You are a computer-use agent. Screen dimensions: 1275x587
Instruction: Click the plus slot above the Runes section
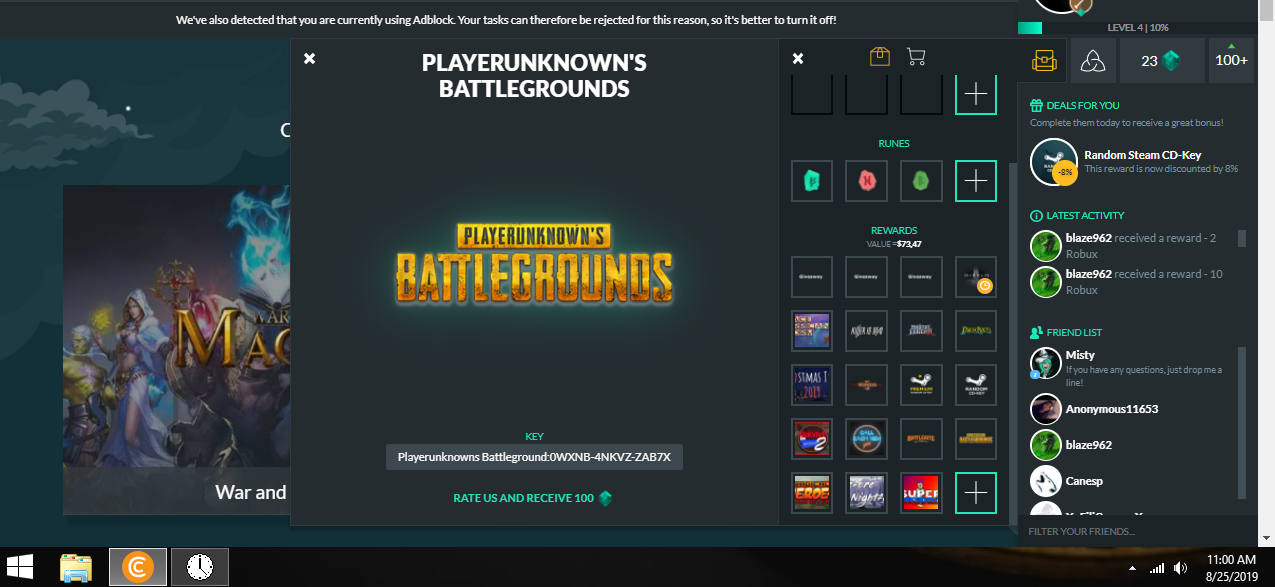tap(976, 94)
